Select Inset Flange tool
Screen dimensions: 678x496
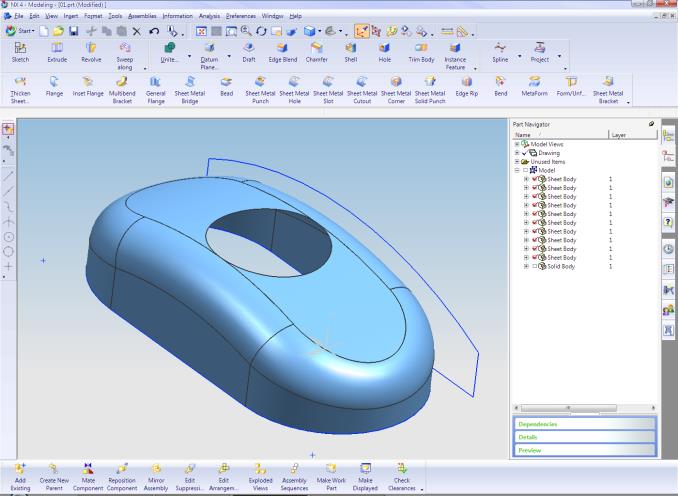click(88, 86)
